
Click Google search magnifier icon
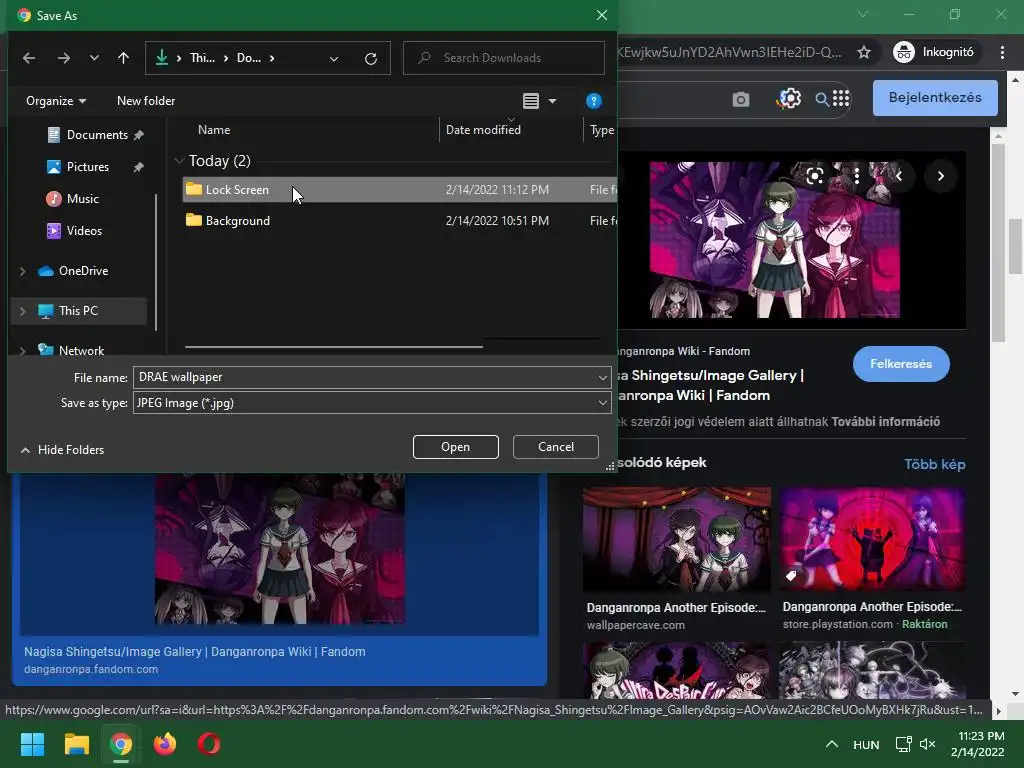[822, 99]
